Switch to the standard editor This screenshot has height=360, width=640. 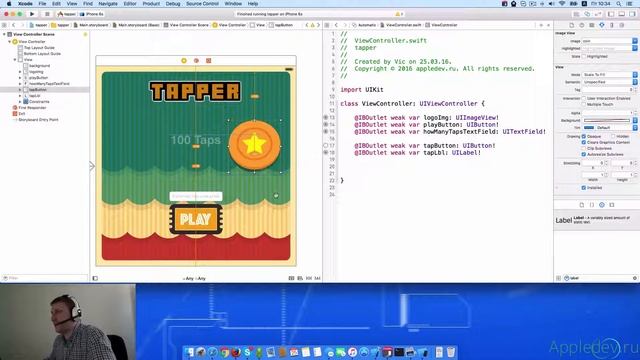tap(576, 14)
